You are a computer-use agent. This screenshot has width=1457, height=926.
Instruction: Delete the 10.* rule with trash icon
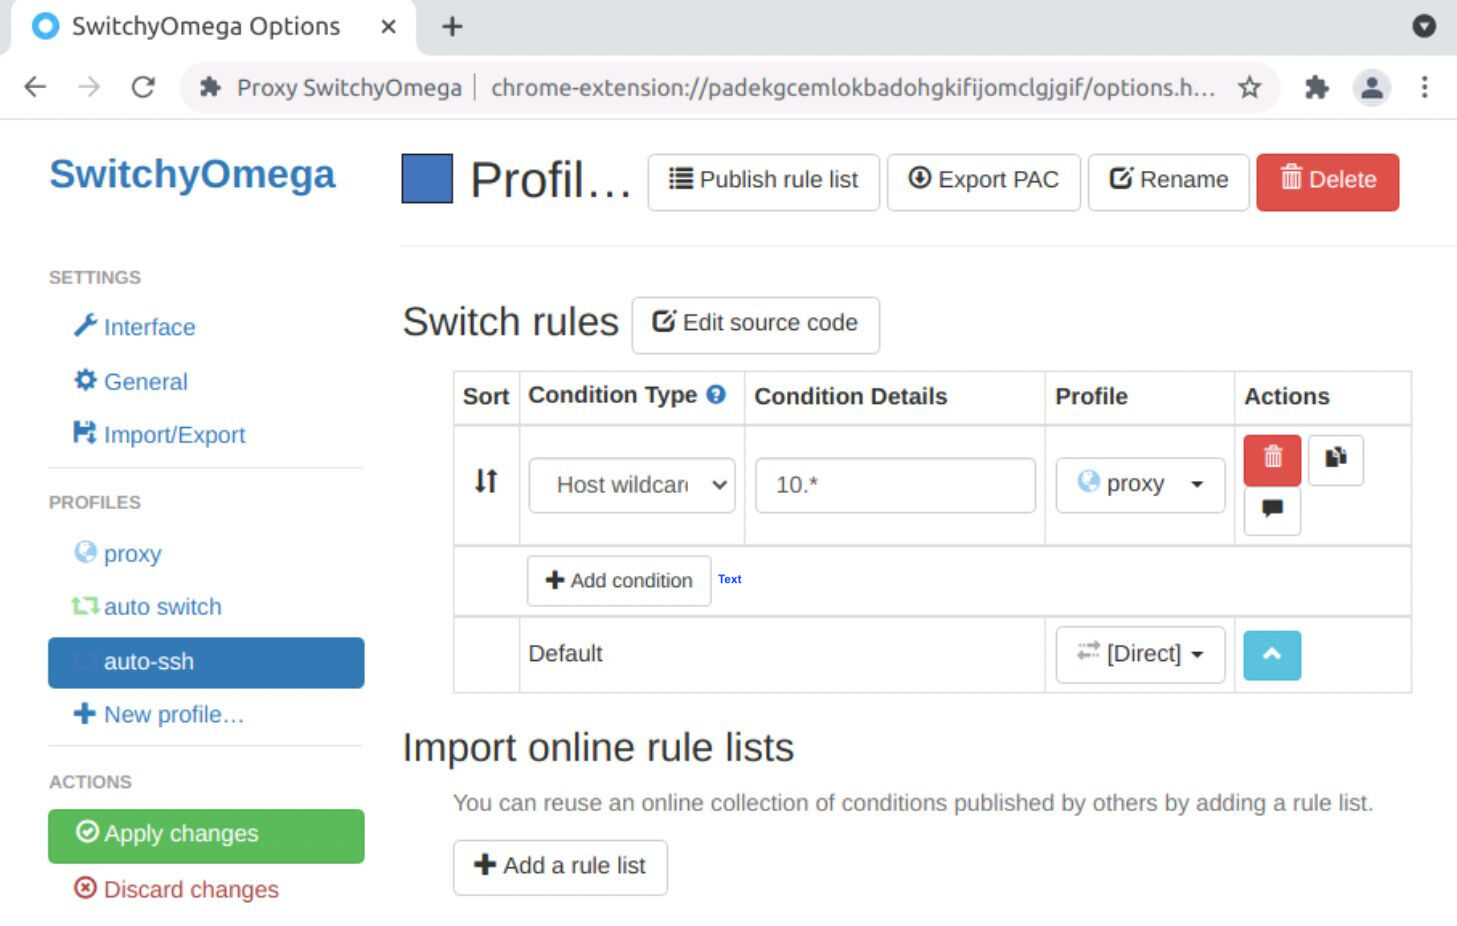coord(1272,459)
